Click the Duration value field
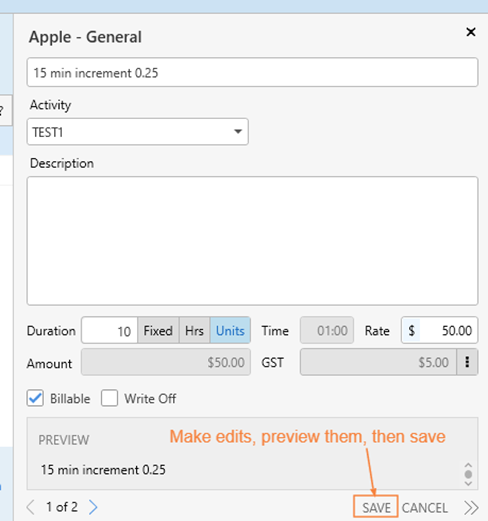Viewport: 488px width, 521px height. tap(109, 331)
